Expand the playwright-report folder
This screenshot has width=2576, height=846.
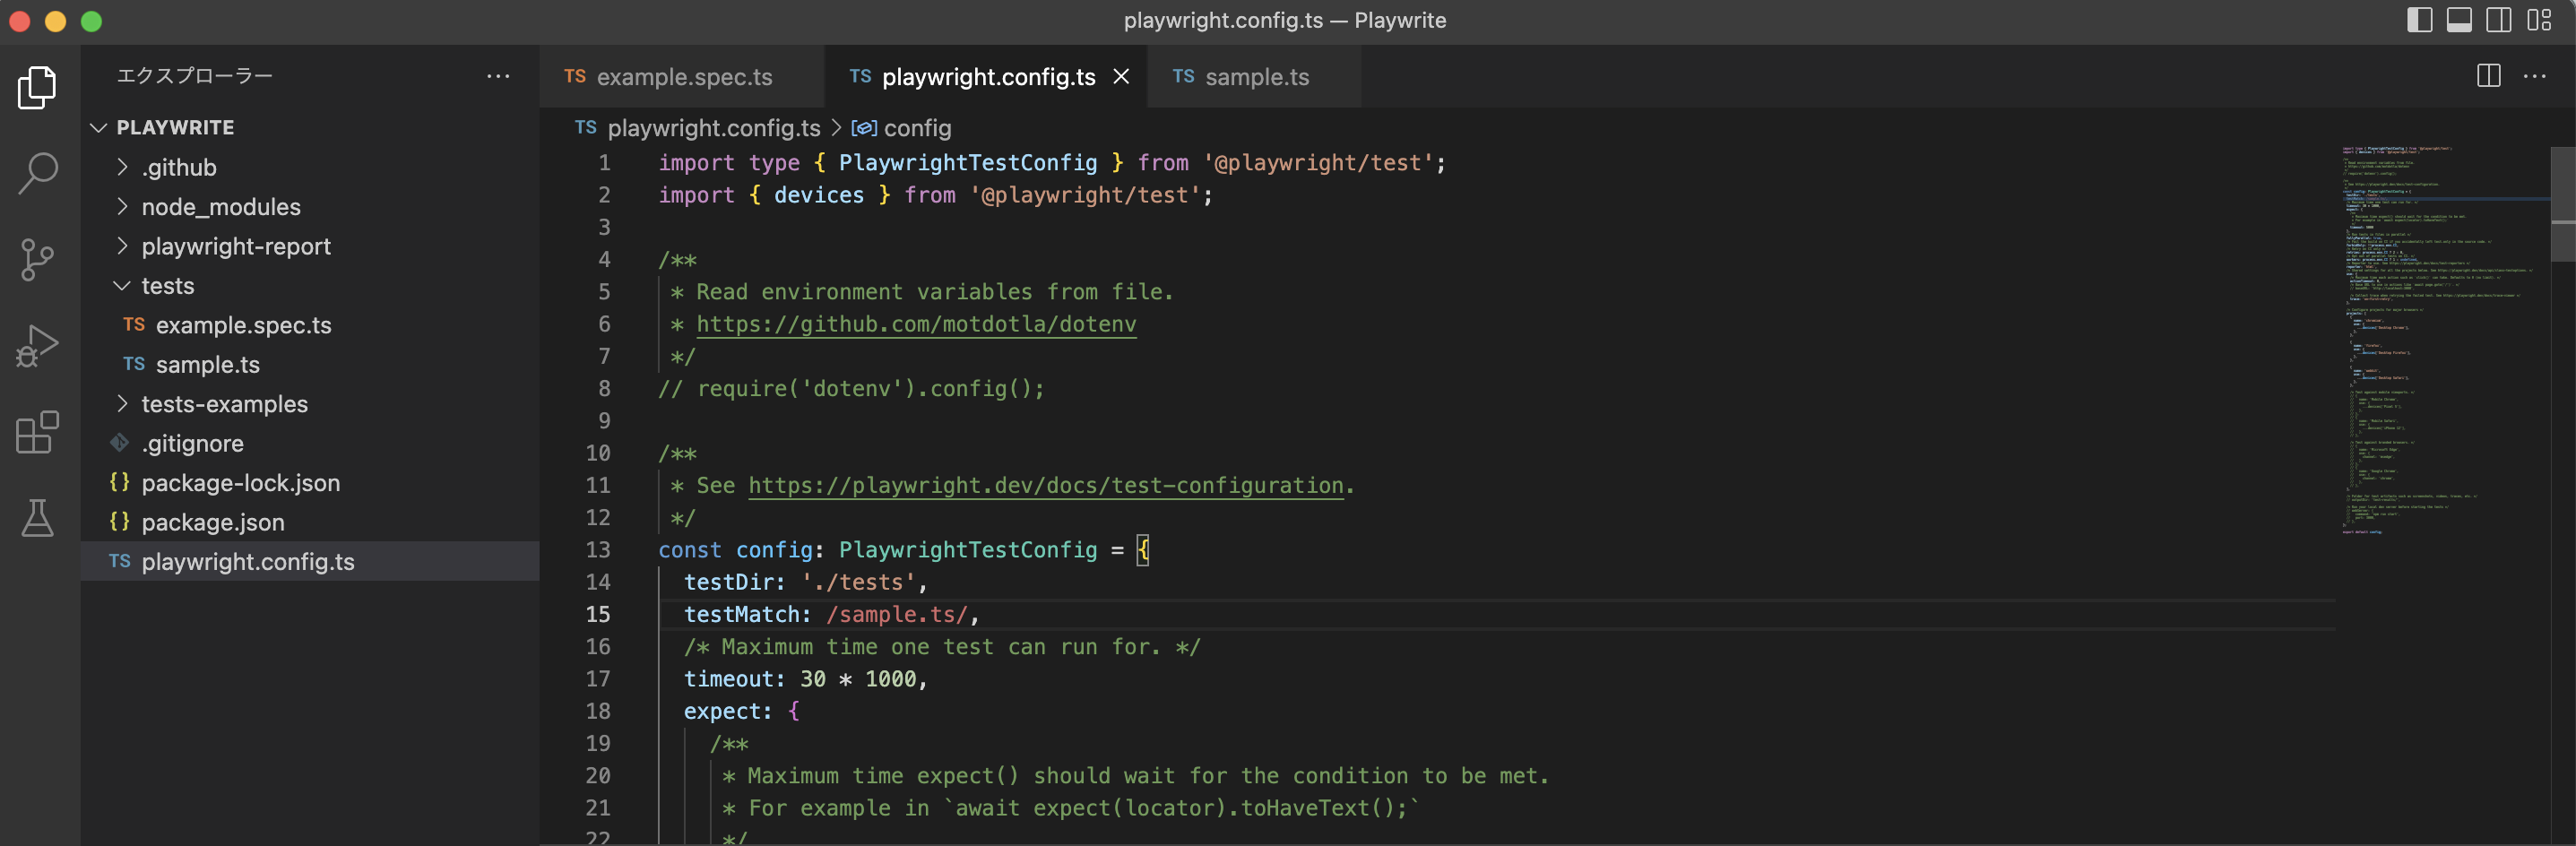[310, 246]
